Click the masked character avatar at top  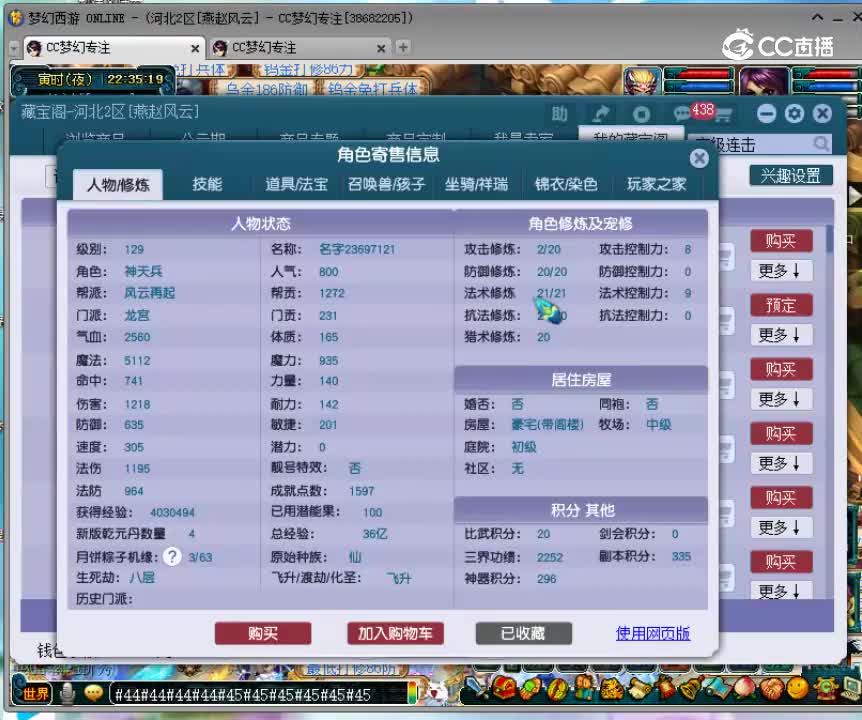[x=642, y=80]
